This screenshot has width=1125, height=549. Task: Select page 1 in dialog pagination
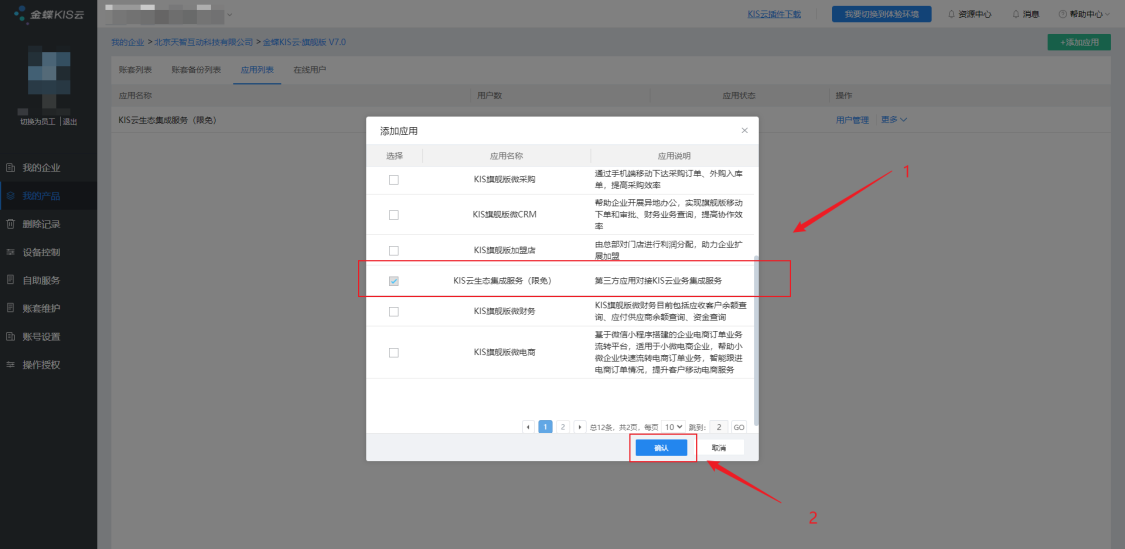545,427
